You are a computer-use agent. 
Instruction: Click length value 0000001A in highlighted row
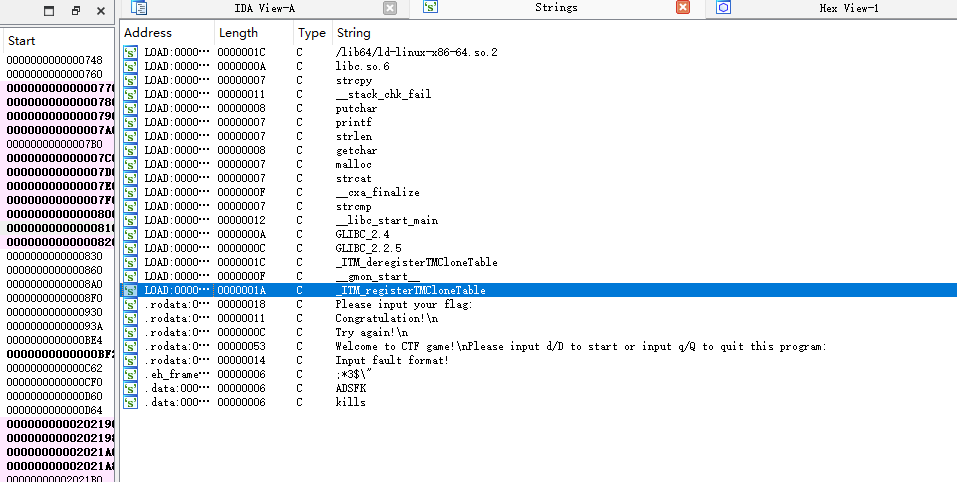(241, 290)
